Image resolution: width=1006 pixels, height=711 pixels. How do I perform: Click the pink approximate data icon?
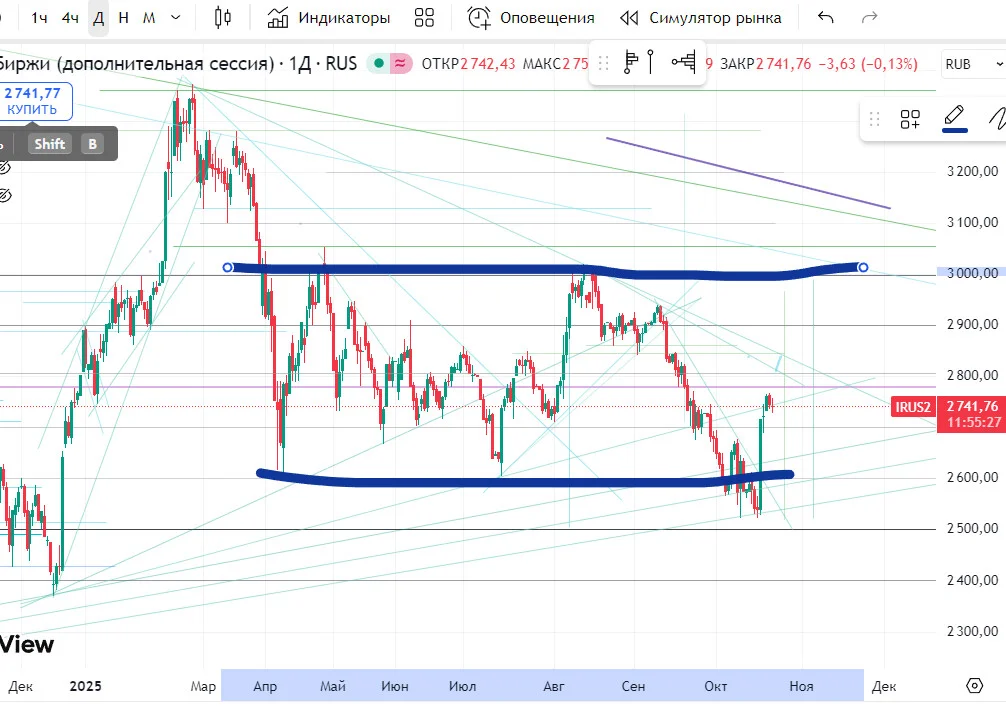tap(400, 63)
